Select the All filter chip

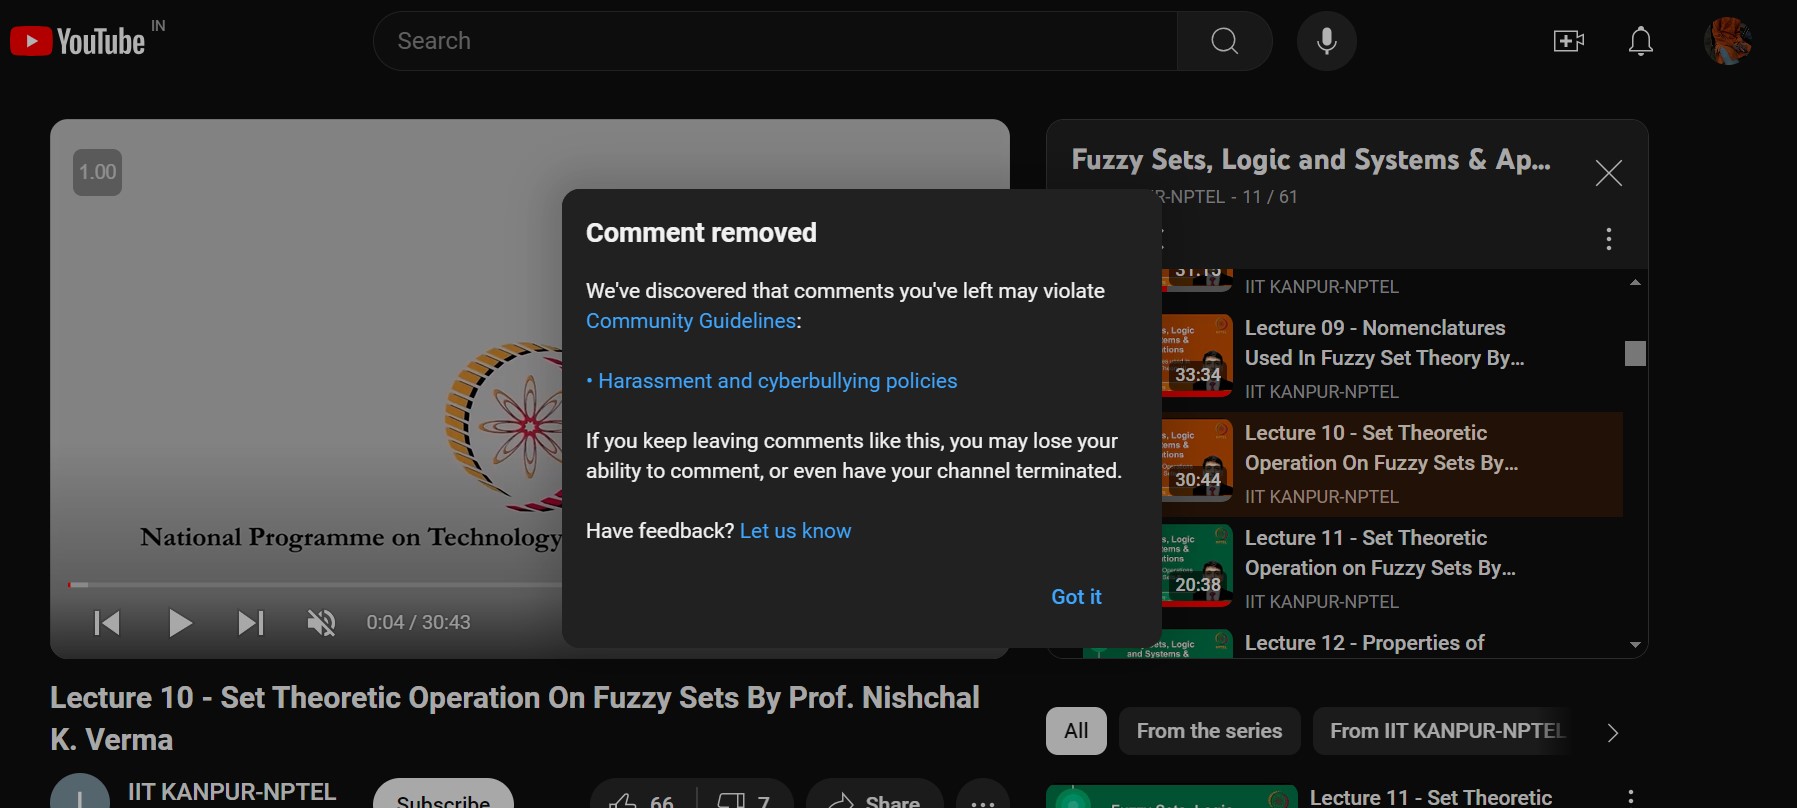click(x=1076, y=731)
